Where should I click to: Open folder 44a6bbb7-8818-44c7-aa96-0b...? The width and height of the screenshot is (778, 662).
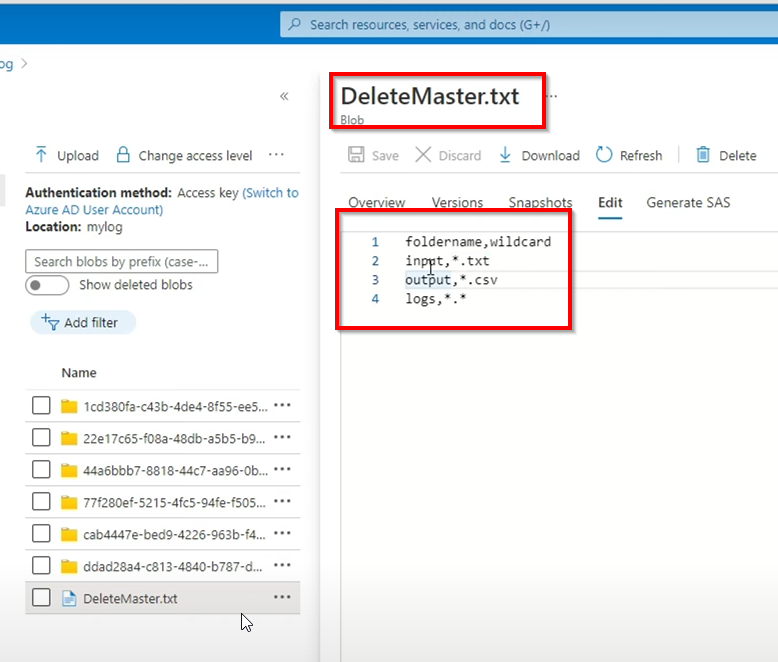coord(175,470)
